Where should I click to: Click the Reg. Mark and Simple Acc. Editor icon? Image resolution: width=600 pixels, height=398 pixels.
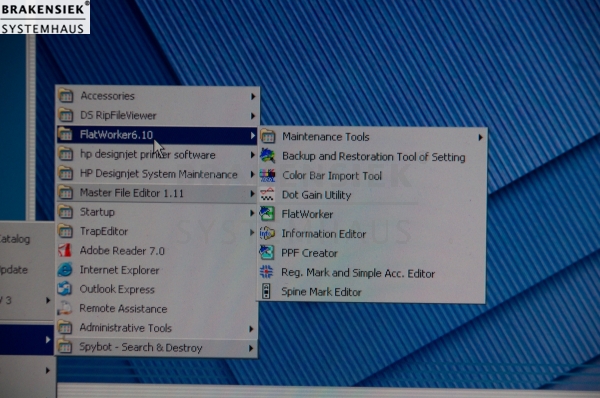click(x=266, y=272)
